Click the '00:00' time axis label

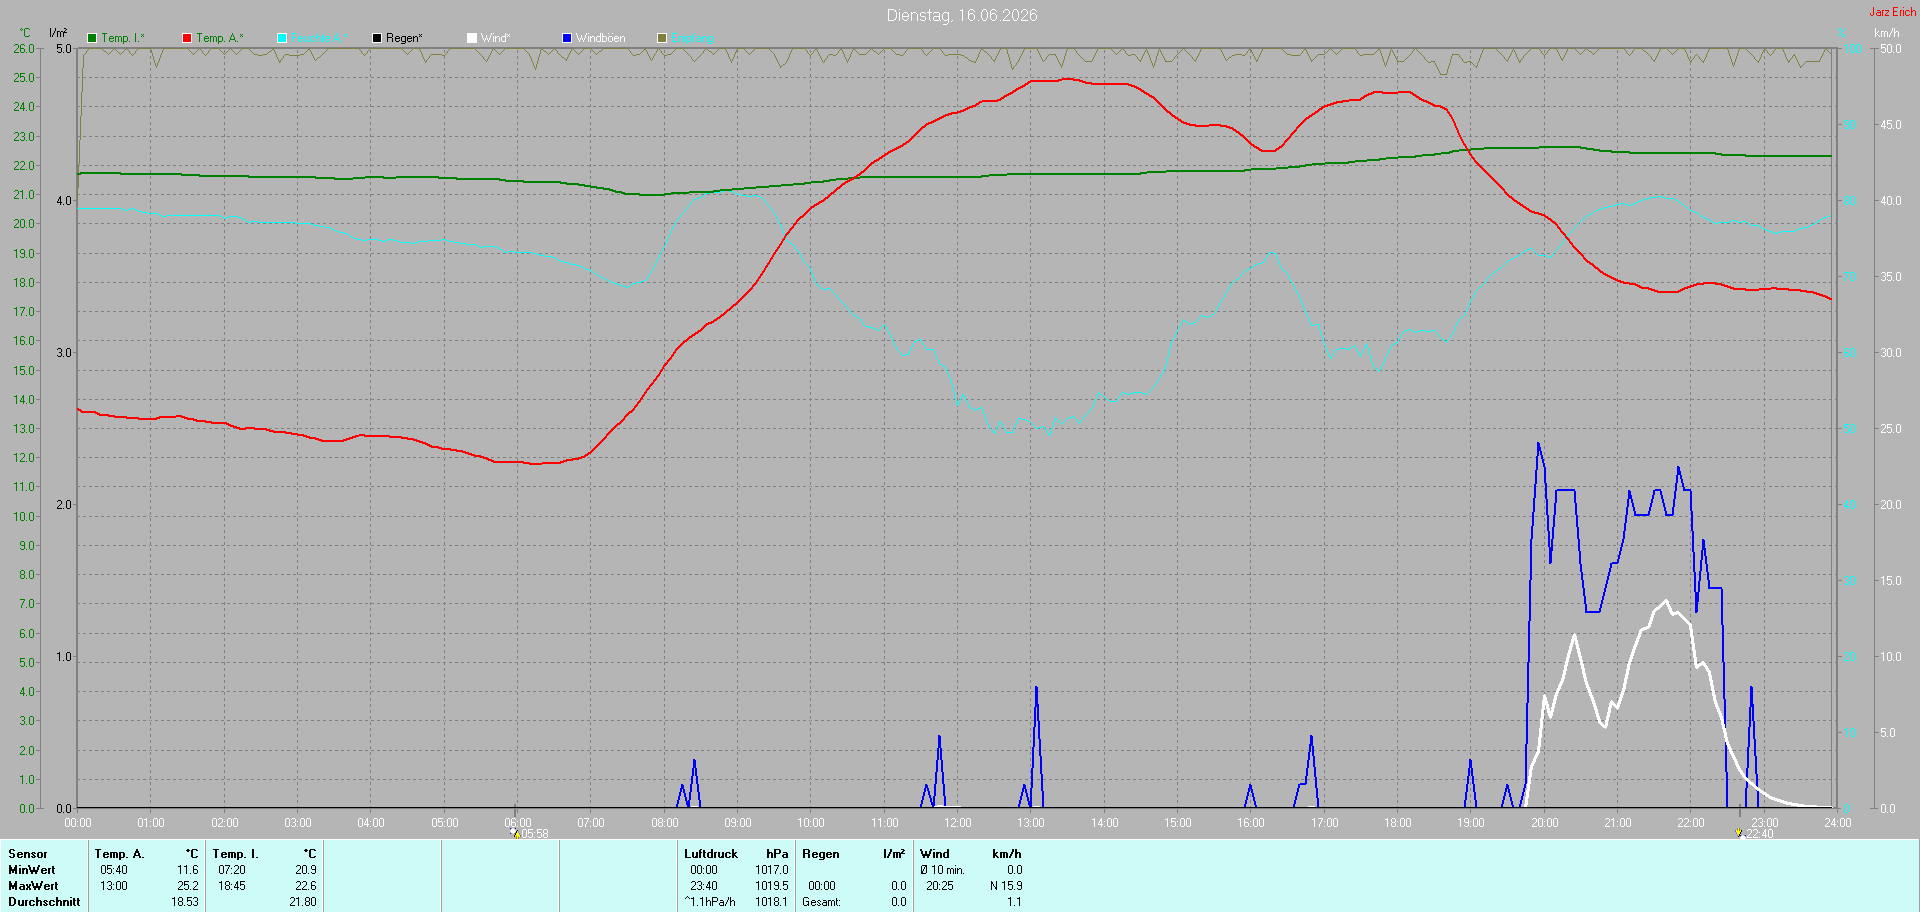(78, 823)
